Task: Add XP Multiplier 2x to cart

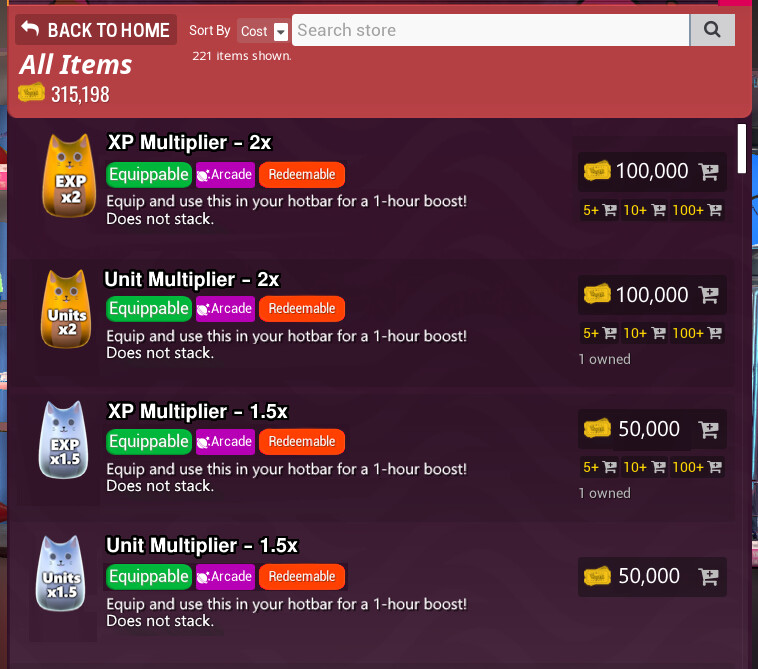Action: tap(709, 172)
